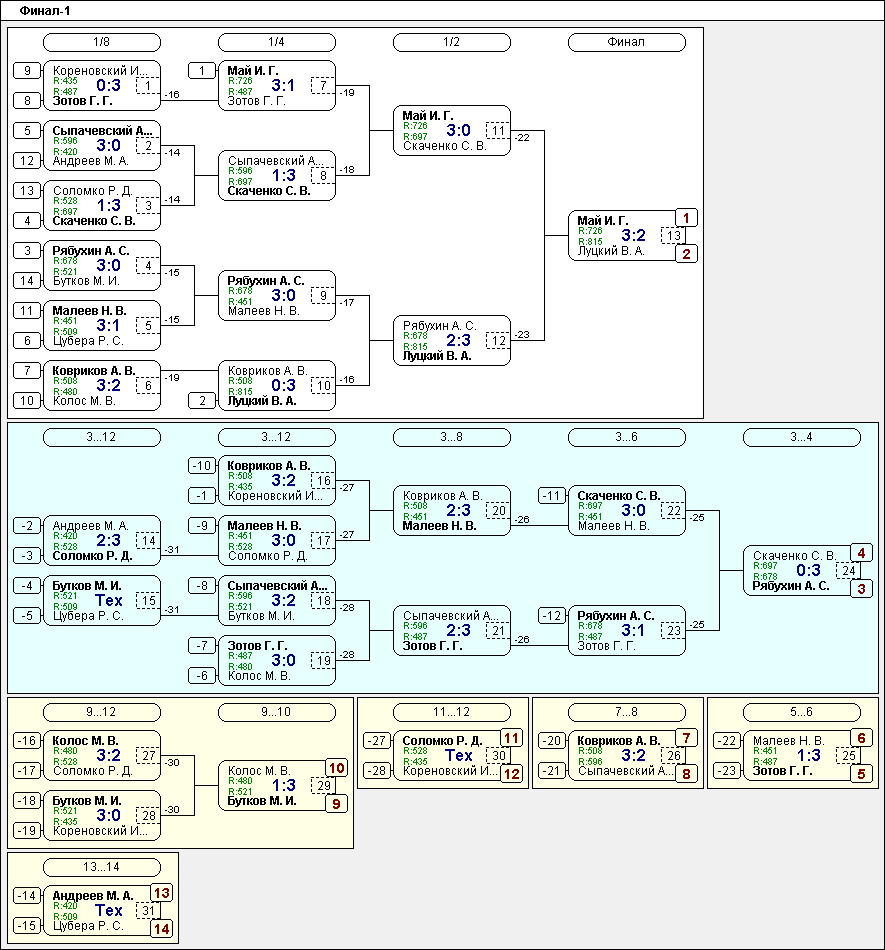Image resolution: width=885 pixels, height=950 pixels.
Task: Click the -12 box beside Рябухин in 3...6
Action: pos(552,616)
